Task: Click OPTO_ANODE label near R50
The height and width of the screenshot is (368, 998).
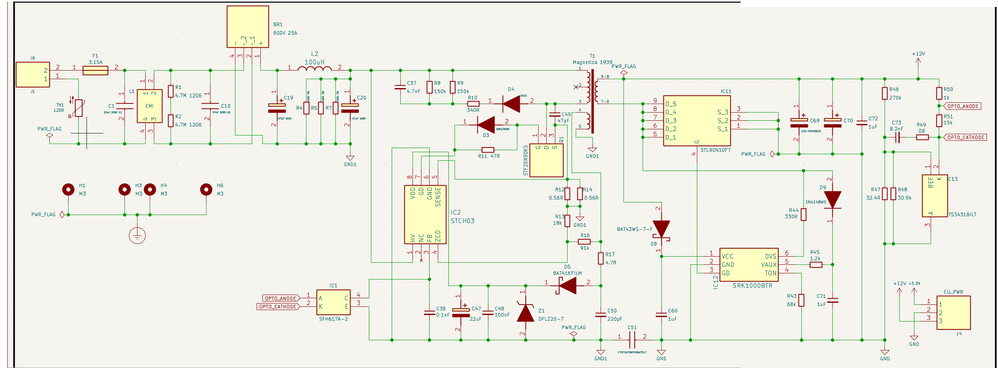Action: coord(962,106)
